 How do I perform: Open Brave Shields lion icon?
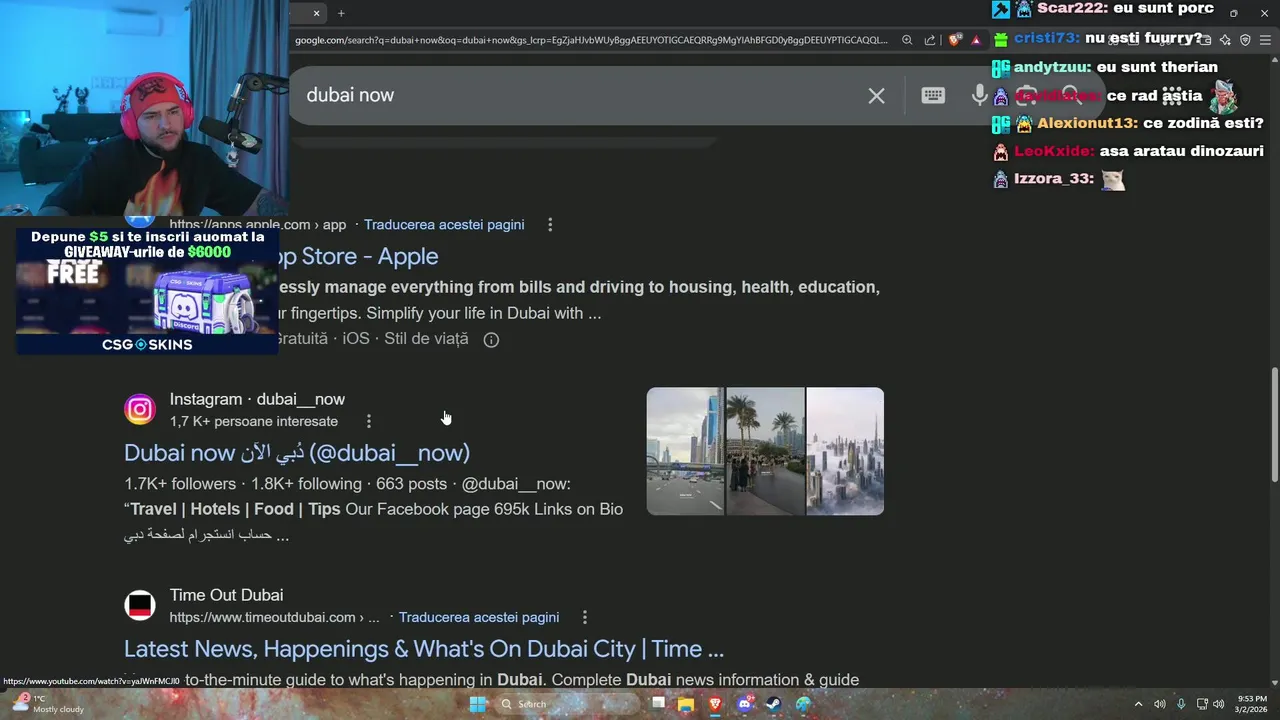pyautogui.click(x=955, y=40)
